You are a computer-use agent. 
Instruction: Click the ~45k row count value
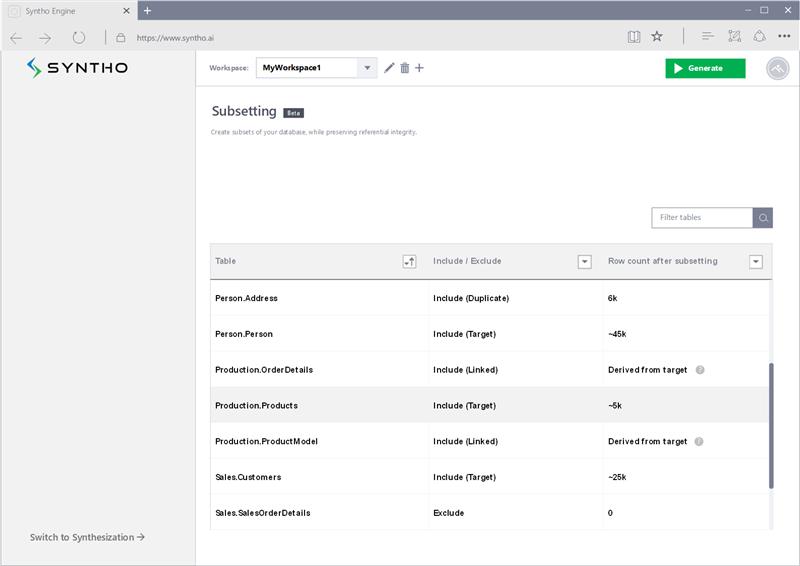tap(617, 334)
